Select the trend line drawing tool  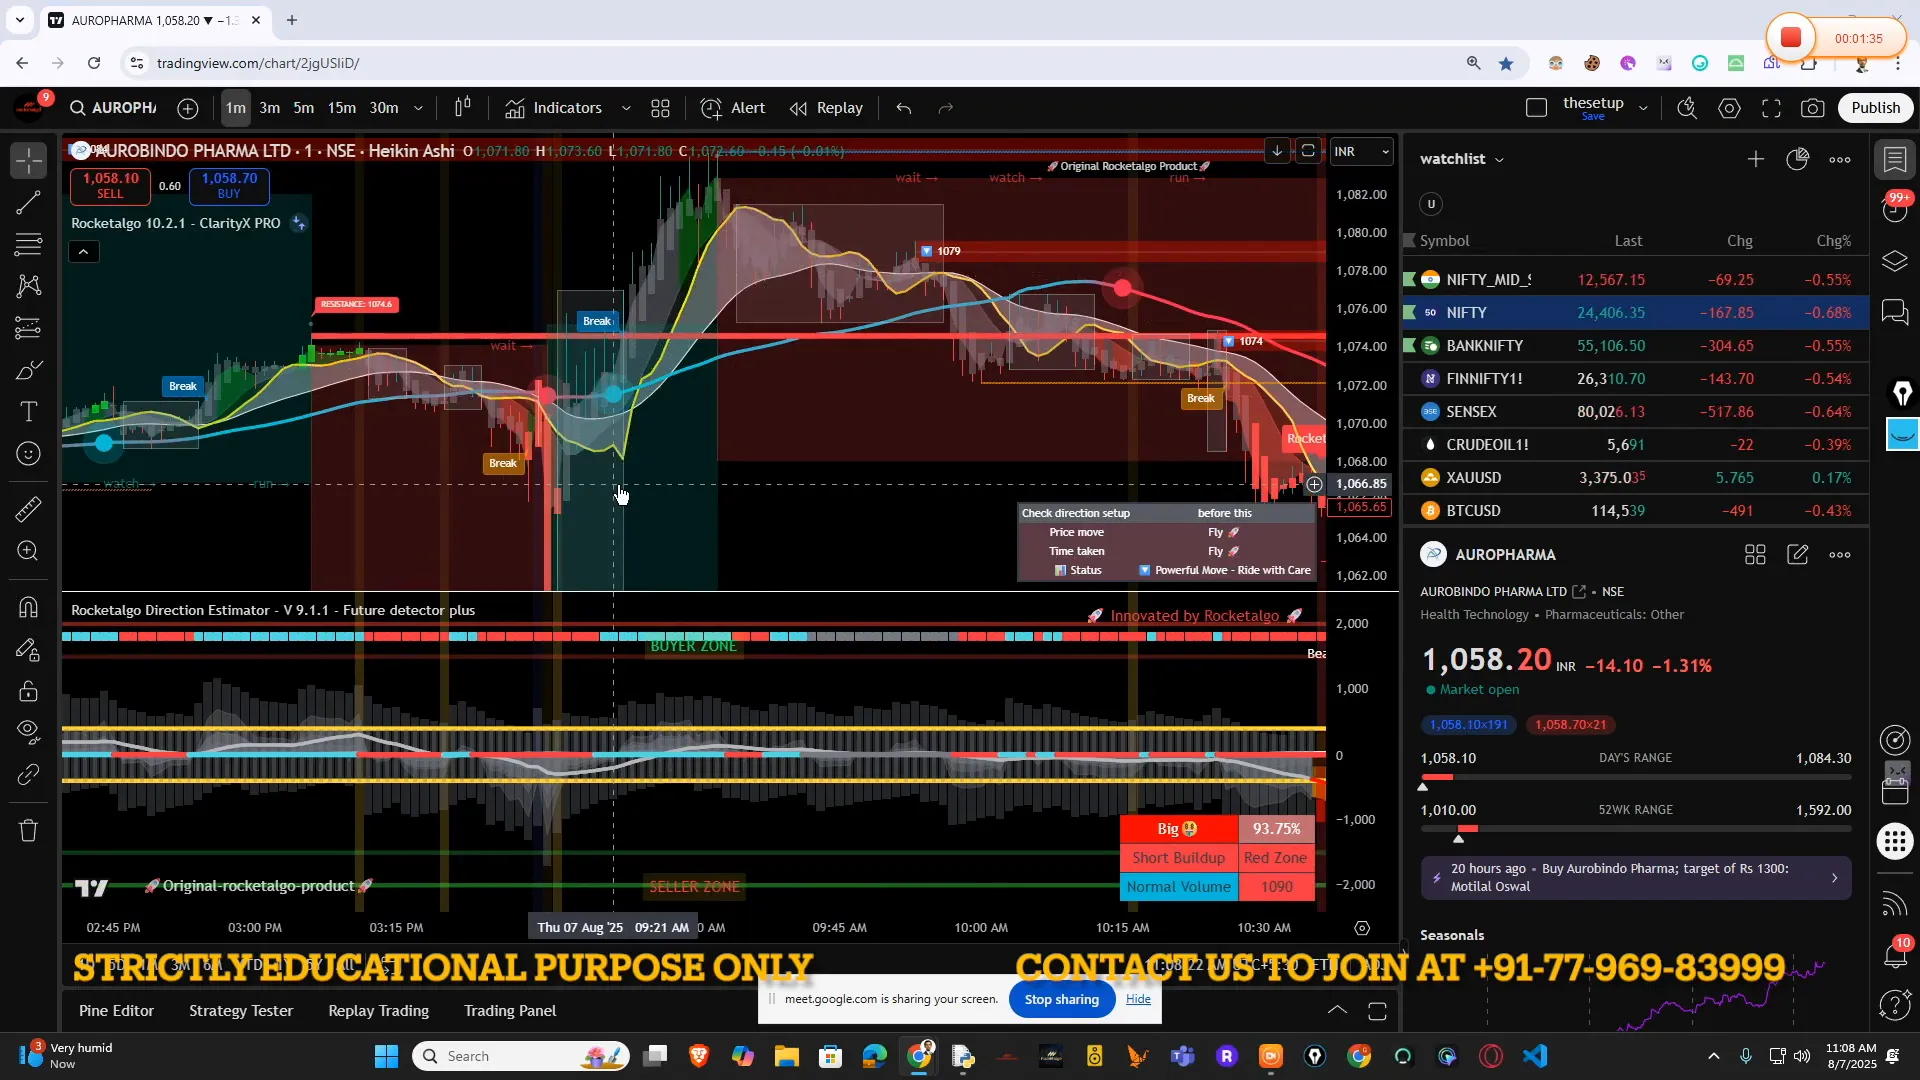coord(29,203)
